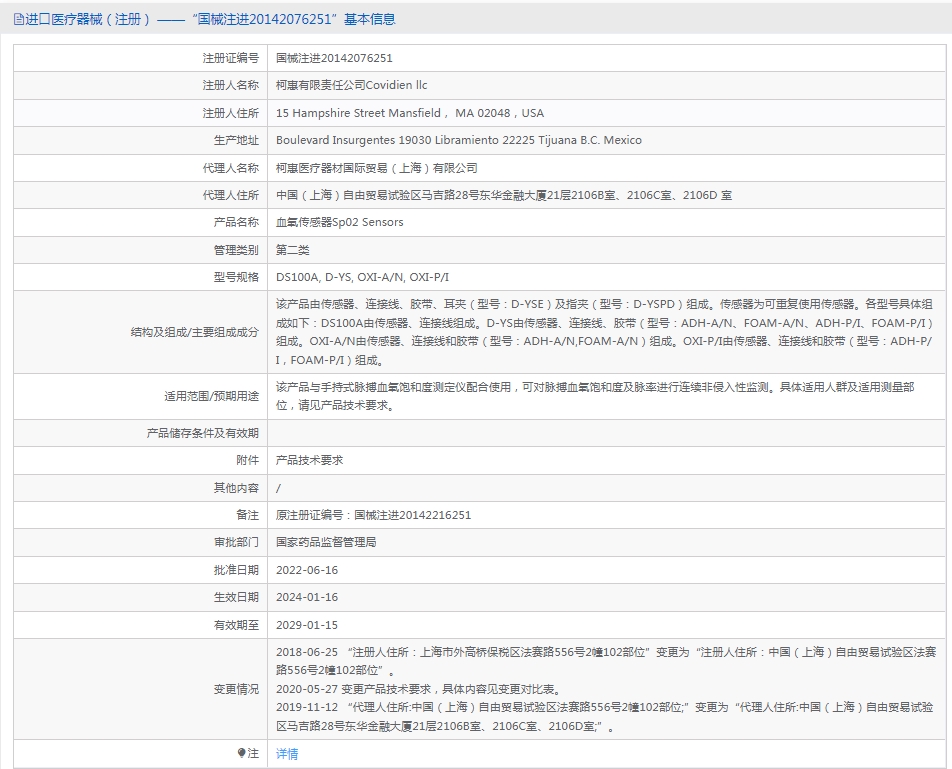Click intended use text starting 该产品与手持式脉搏

tap(595, 396)
